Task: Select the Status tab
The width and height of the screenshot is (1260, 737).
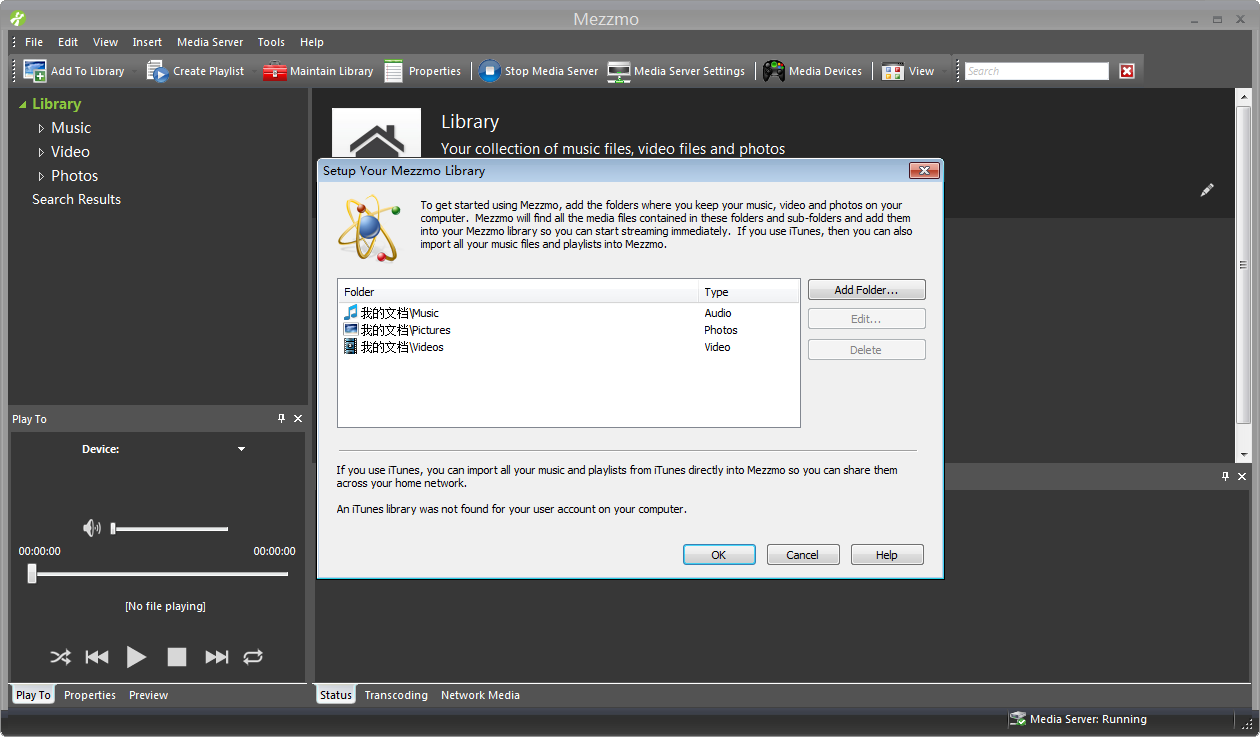Action: 336,695
